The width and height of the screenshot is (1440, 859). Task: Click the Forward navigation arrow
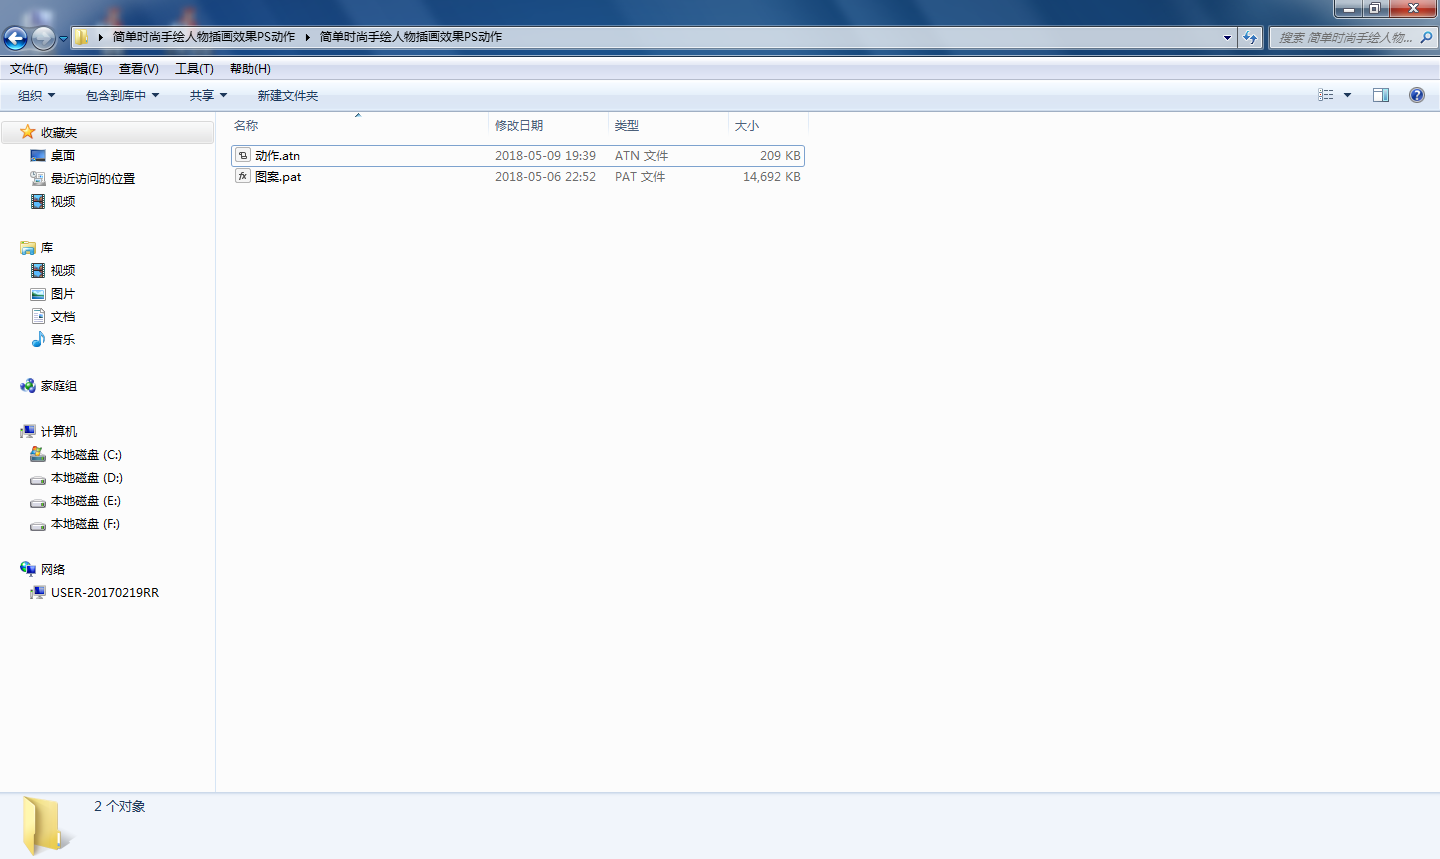tap(43, 38)
